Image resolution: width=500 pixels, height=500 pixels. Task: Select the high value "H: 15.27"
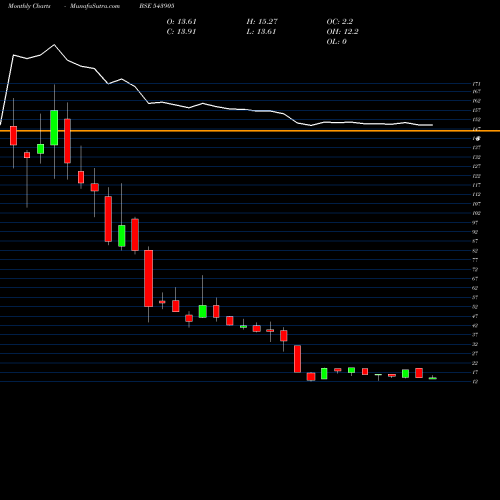[262, 22]
